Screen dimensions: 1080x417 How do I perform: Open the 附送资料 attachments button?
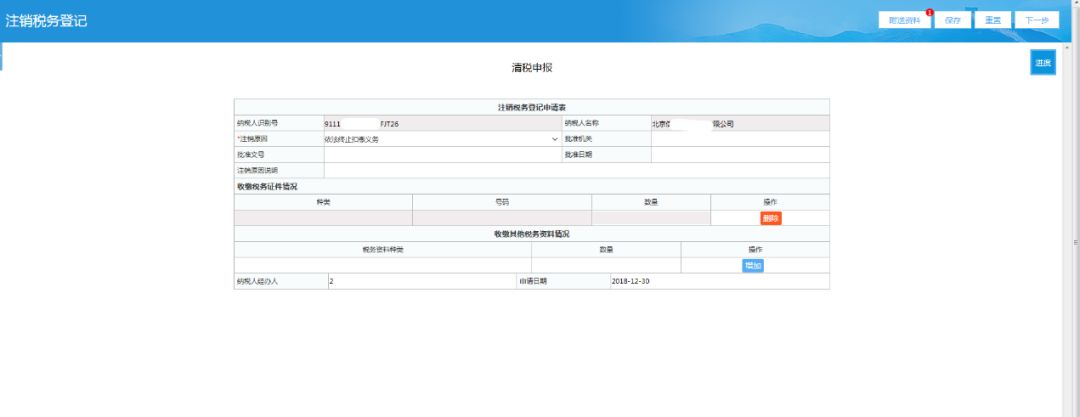coord(904,20)
